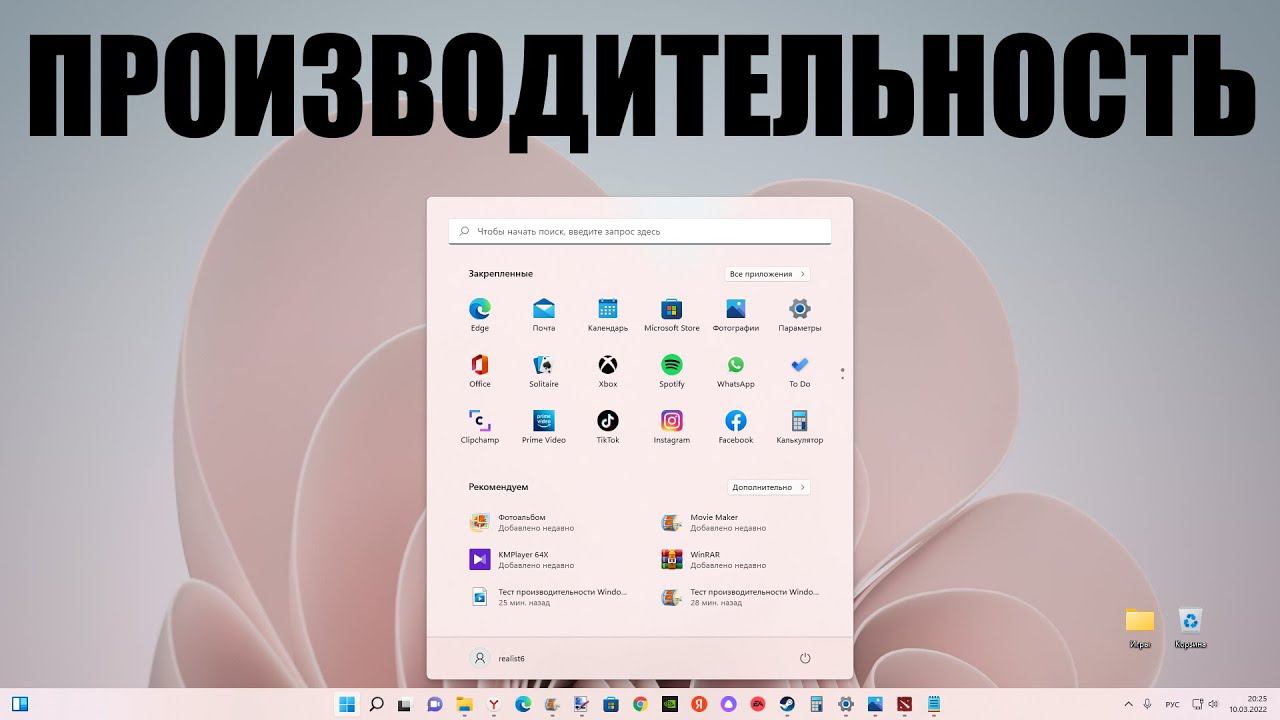Launch Steam from the taskbar

[787, 704]
